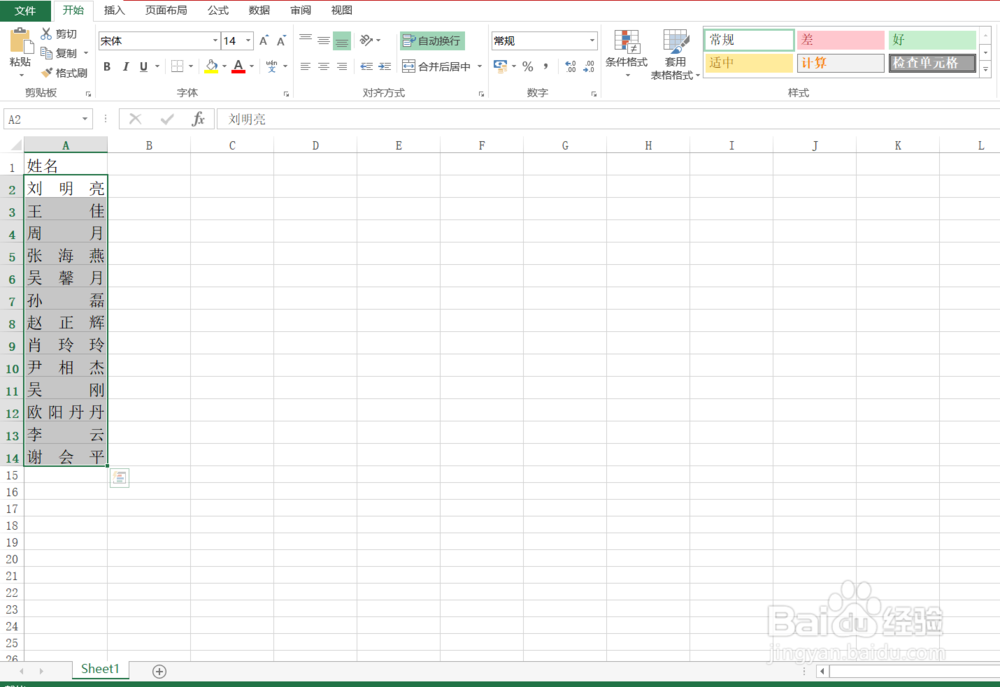Viewport: 1000px width, 687px height.
Task: Click the Decrease Indent icon
Action: tap(366, 66)
